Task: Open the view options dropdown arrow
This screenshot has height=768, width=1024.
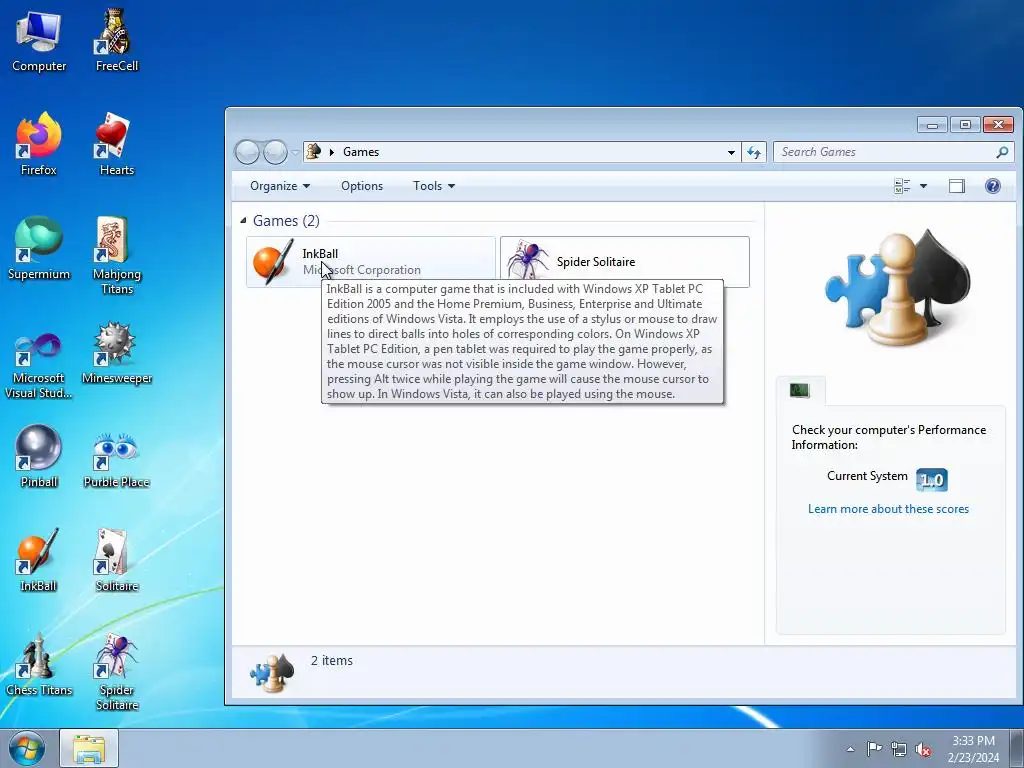Action: 923,186
